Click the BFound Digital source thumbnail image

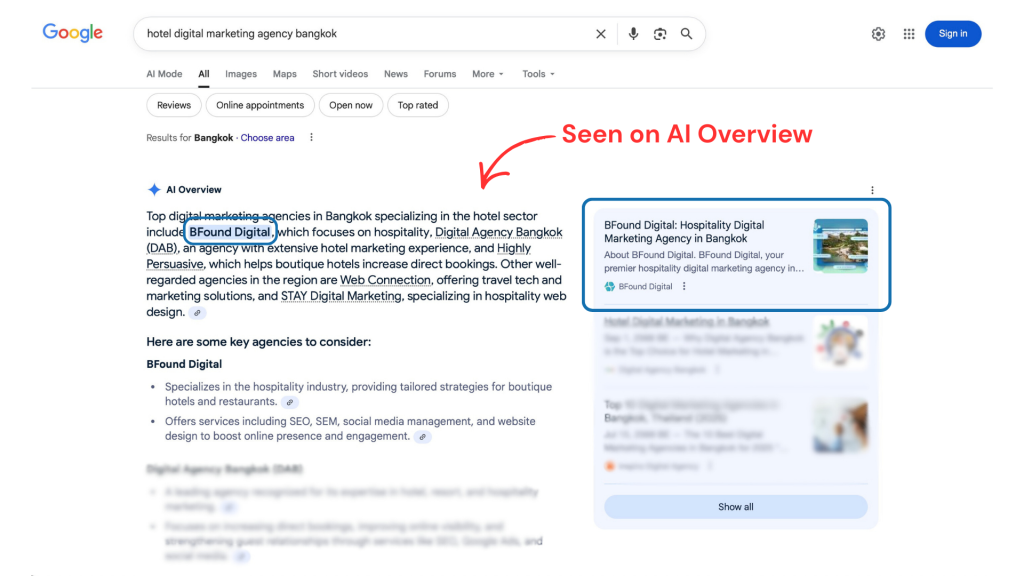tap(840, 246)
